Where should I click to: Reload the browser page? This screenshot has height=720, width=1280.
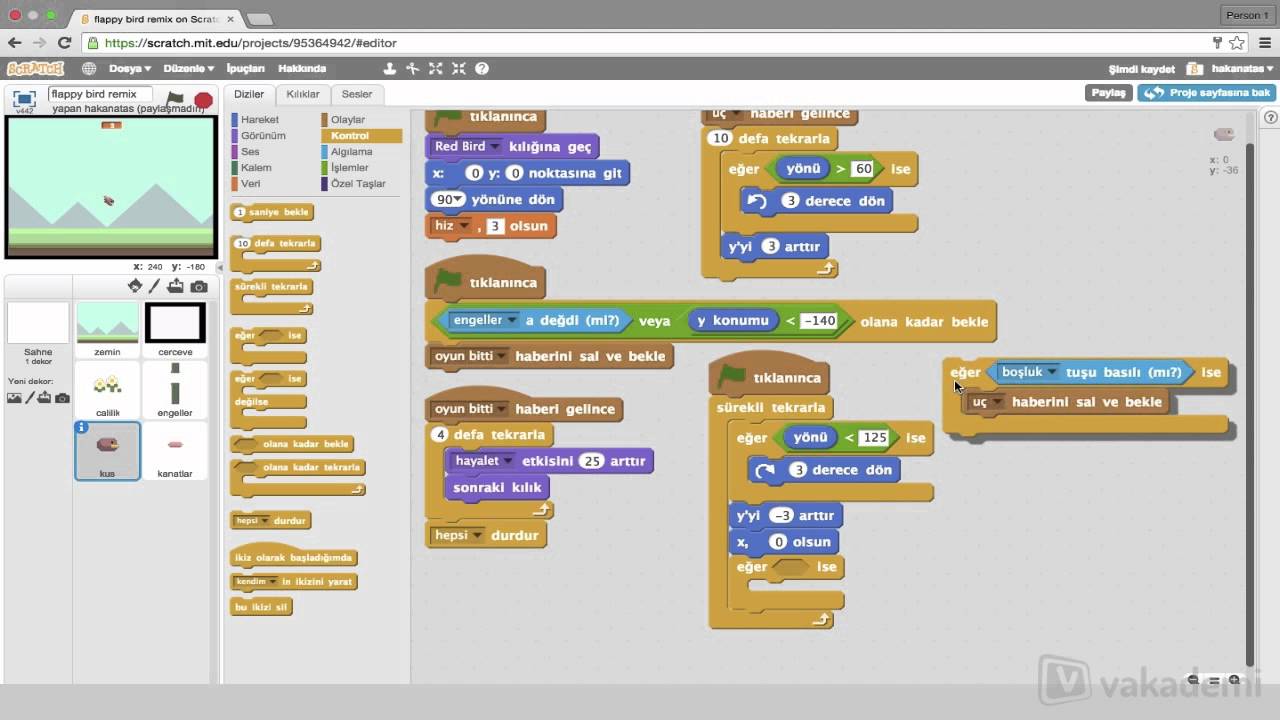(x=65, y=43)
